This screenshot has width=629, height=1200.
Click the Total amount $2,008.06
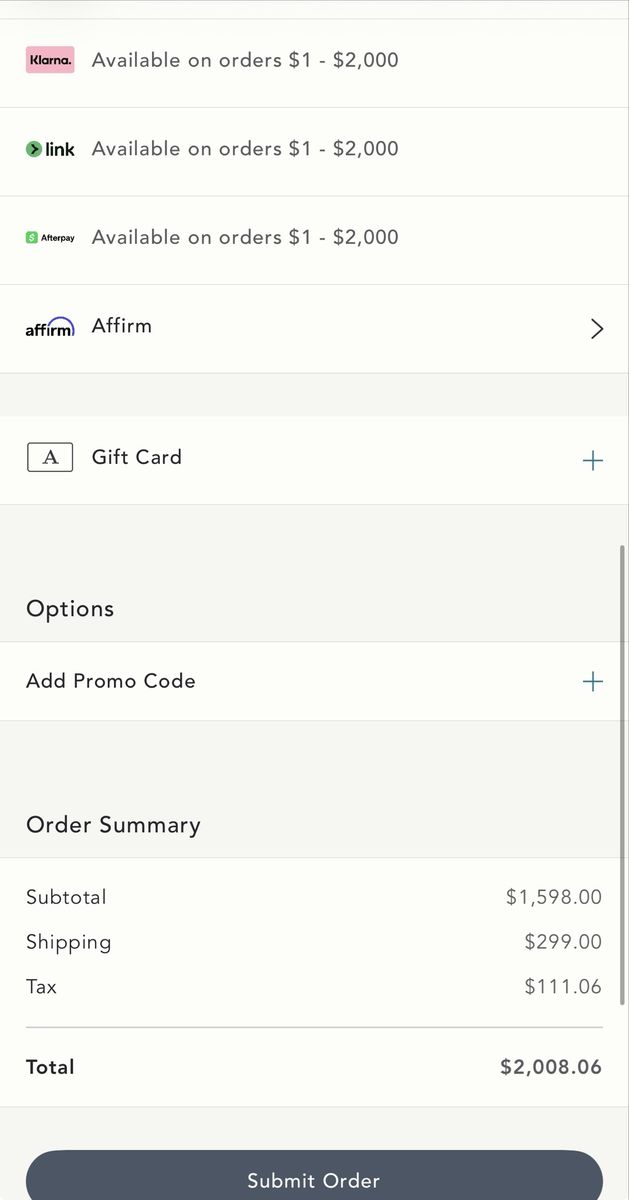tap(551, 1067)
